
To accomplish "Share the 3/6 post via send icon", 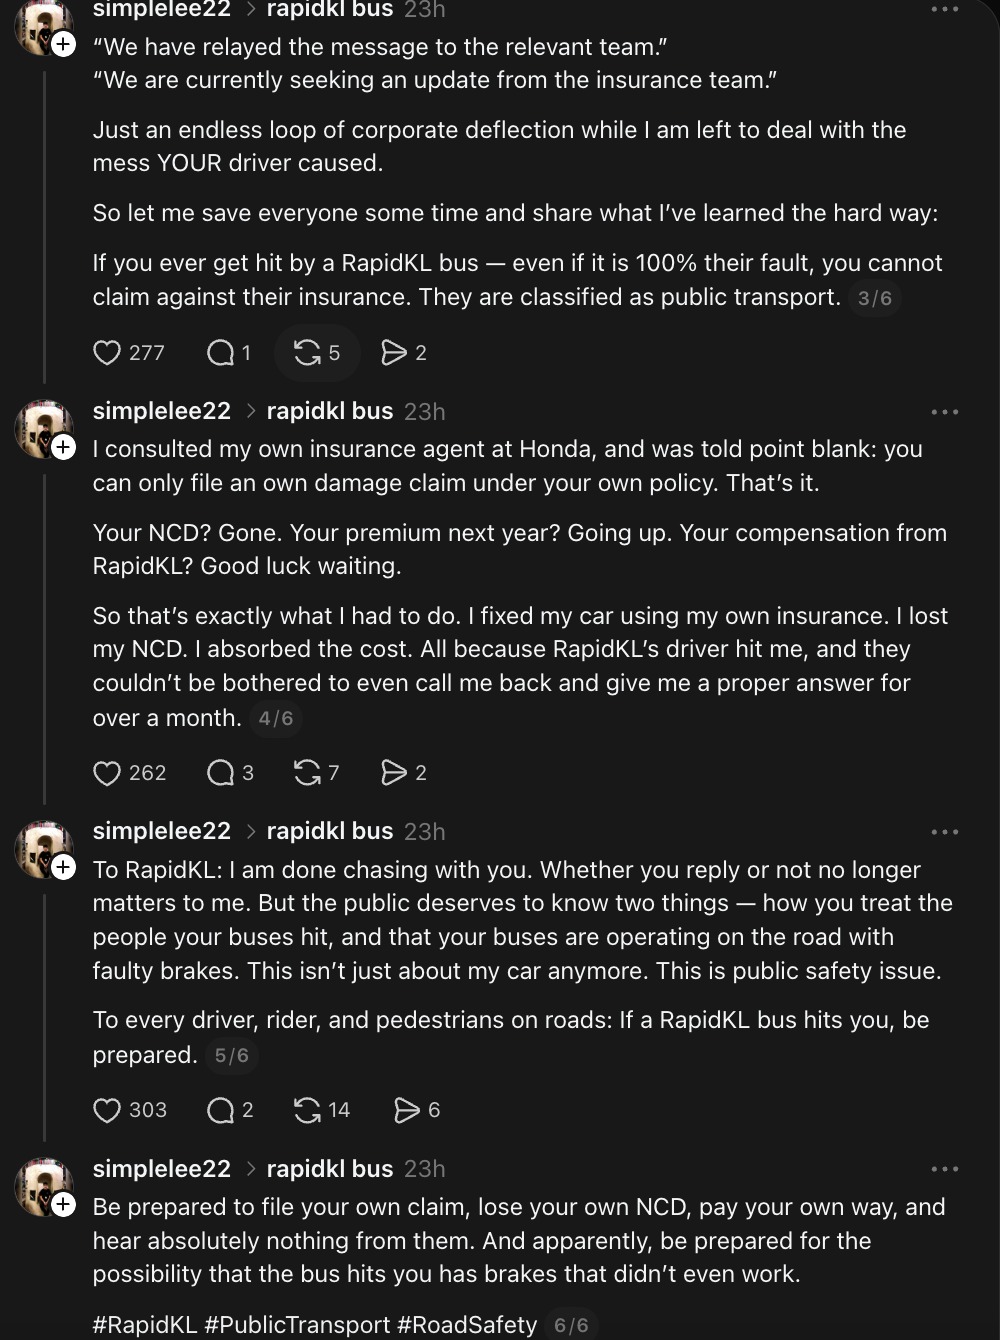I will 394,353.
